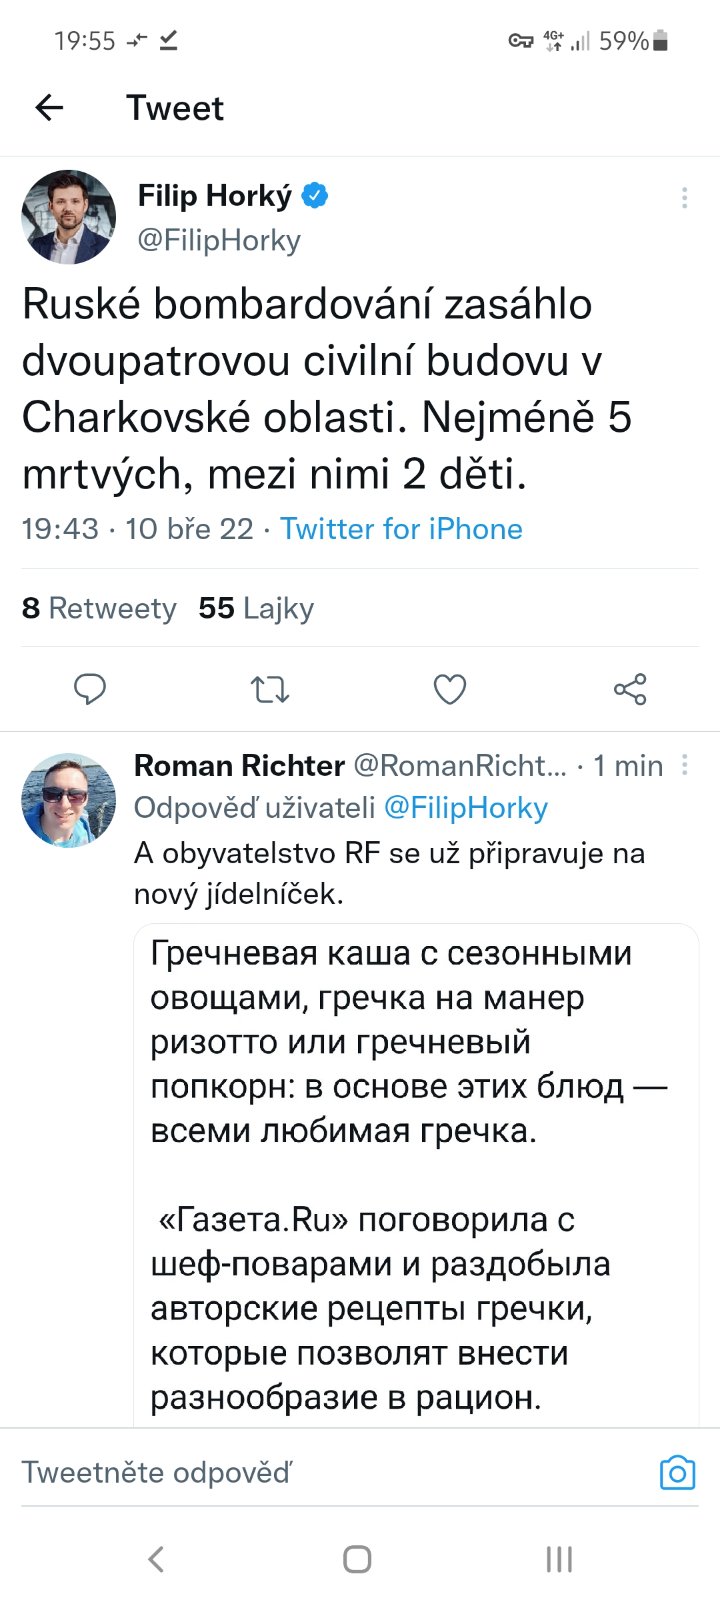
Task: Tap the @FilipHorky mention in the reply
Action: (466, 808)
